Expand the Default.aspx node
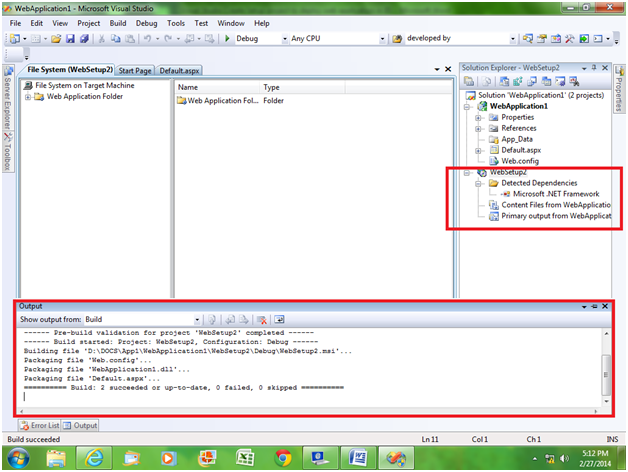Screen dimensions: 628x472 [478, 151]
